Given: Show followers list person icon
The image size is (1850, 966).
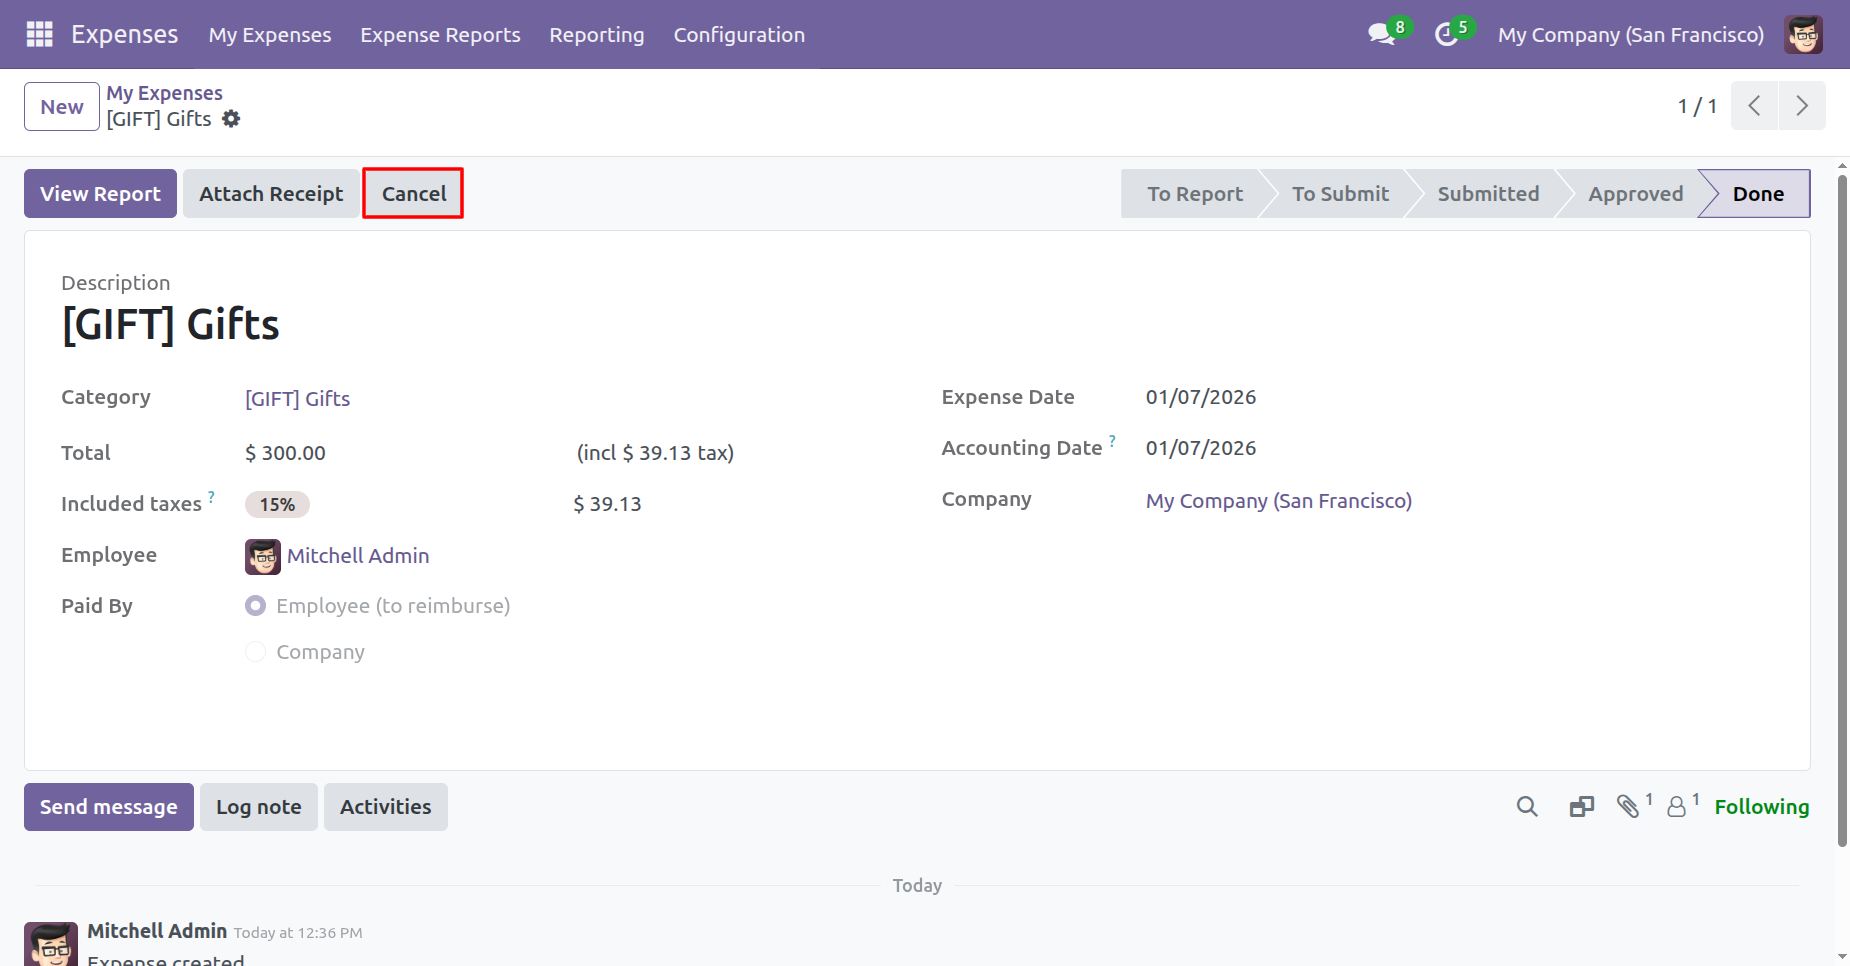Looking at the screenshot, I should (1677, 807).
